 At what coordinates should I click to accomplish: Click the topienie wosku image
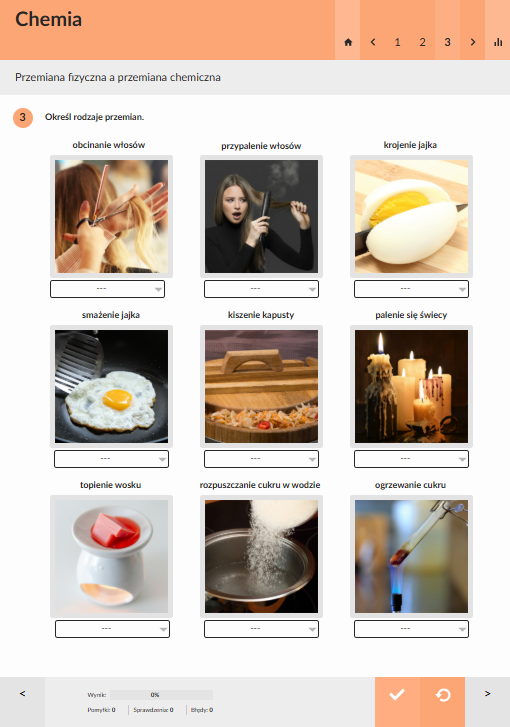[x=111, y=556]
